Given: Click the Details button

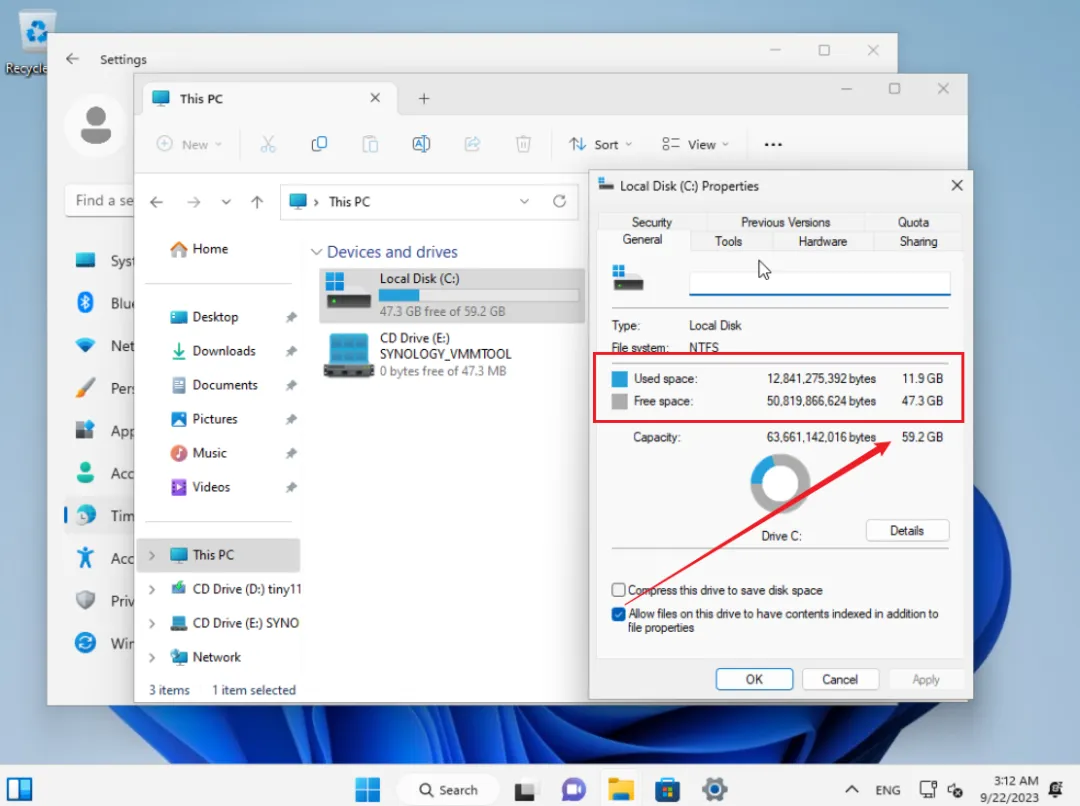Looking at the screenshot, I should tap(906, 530).
